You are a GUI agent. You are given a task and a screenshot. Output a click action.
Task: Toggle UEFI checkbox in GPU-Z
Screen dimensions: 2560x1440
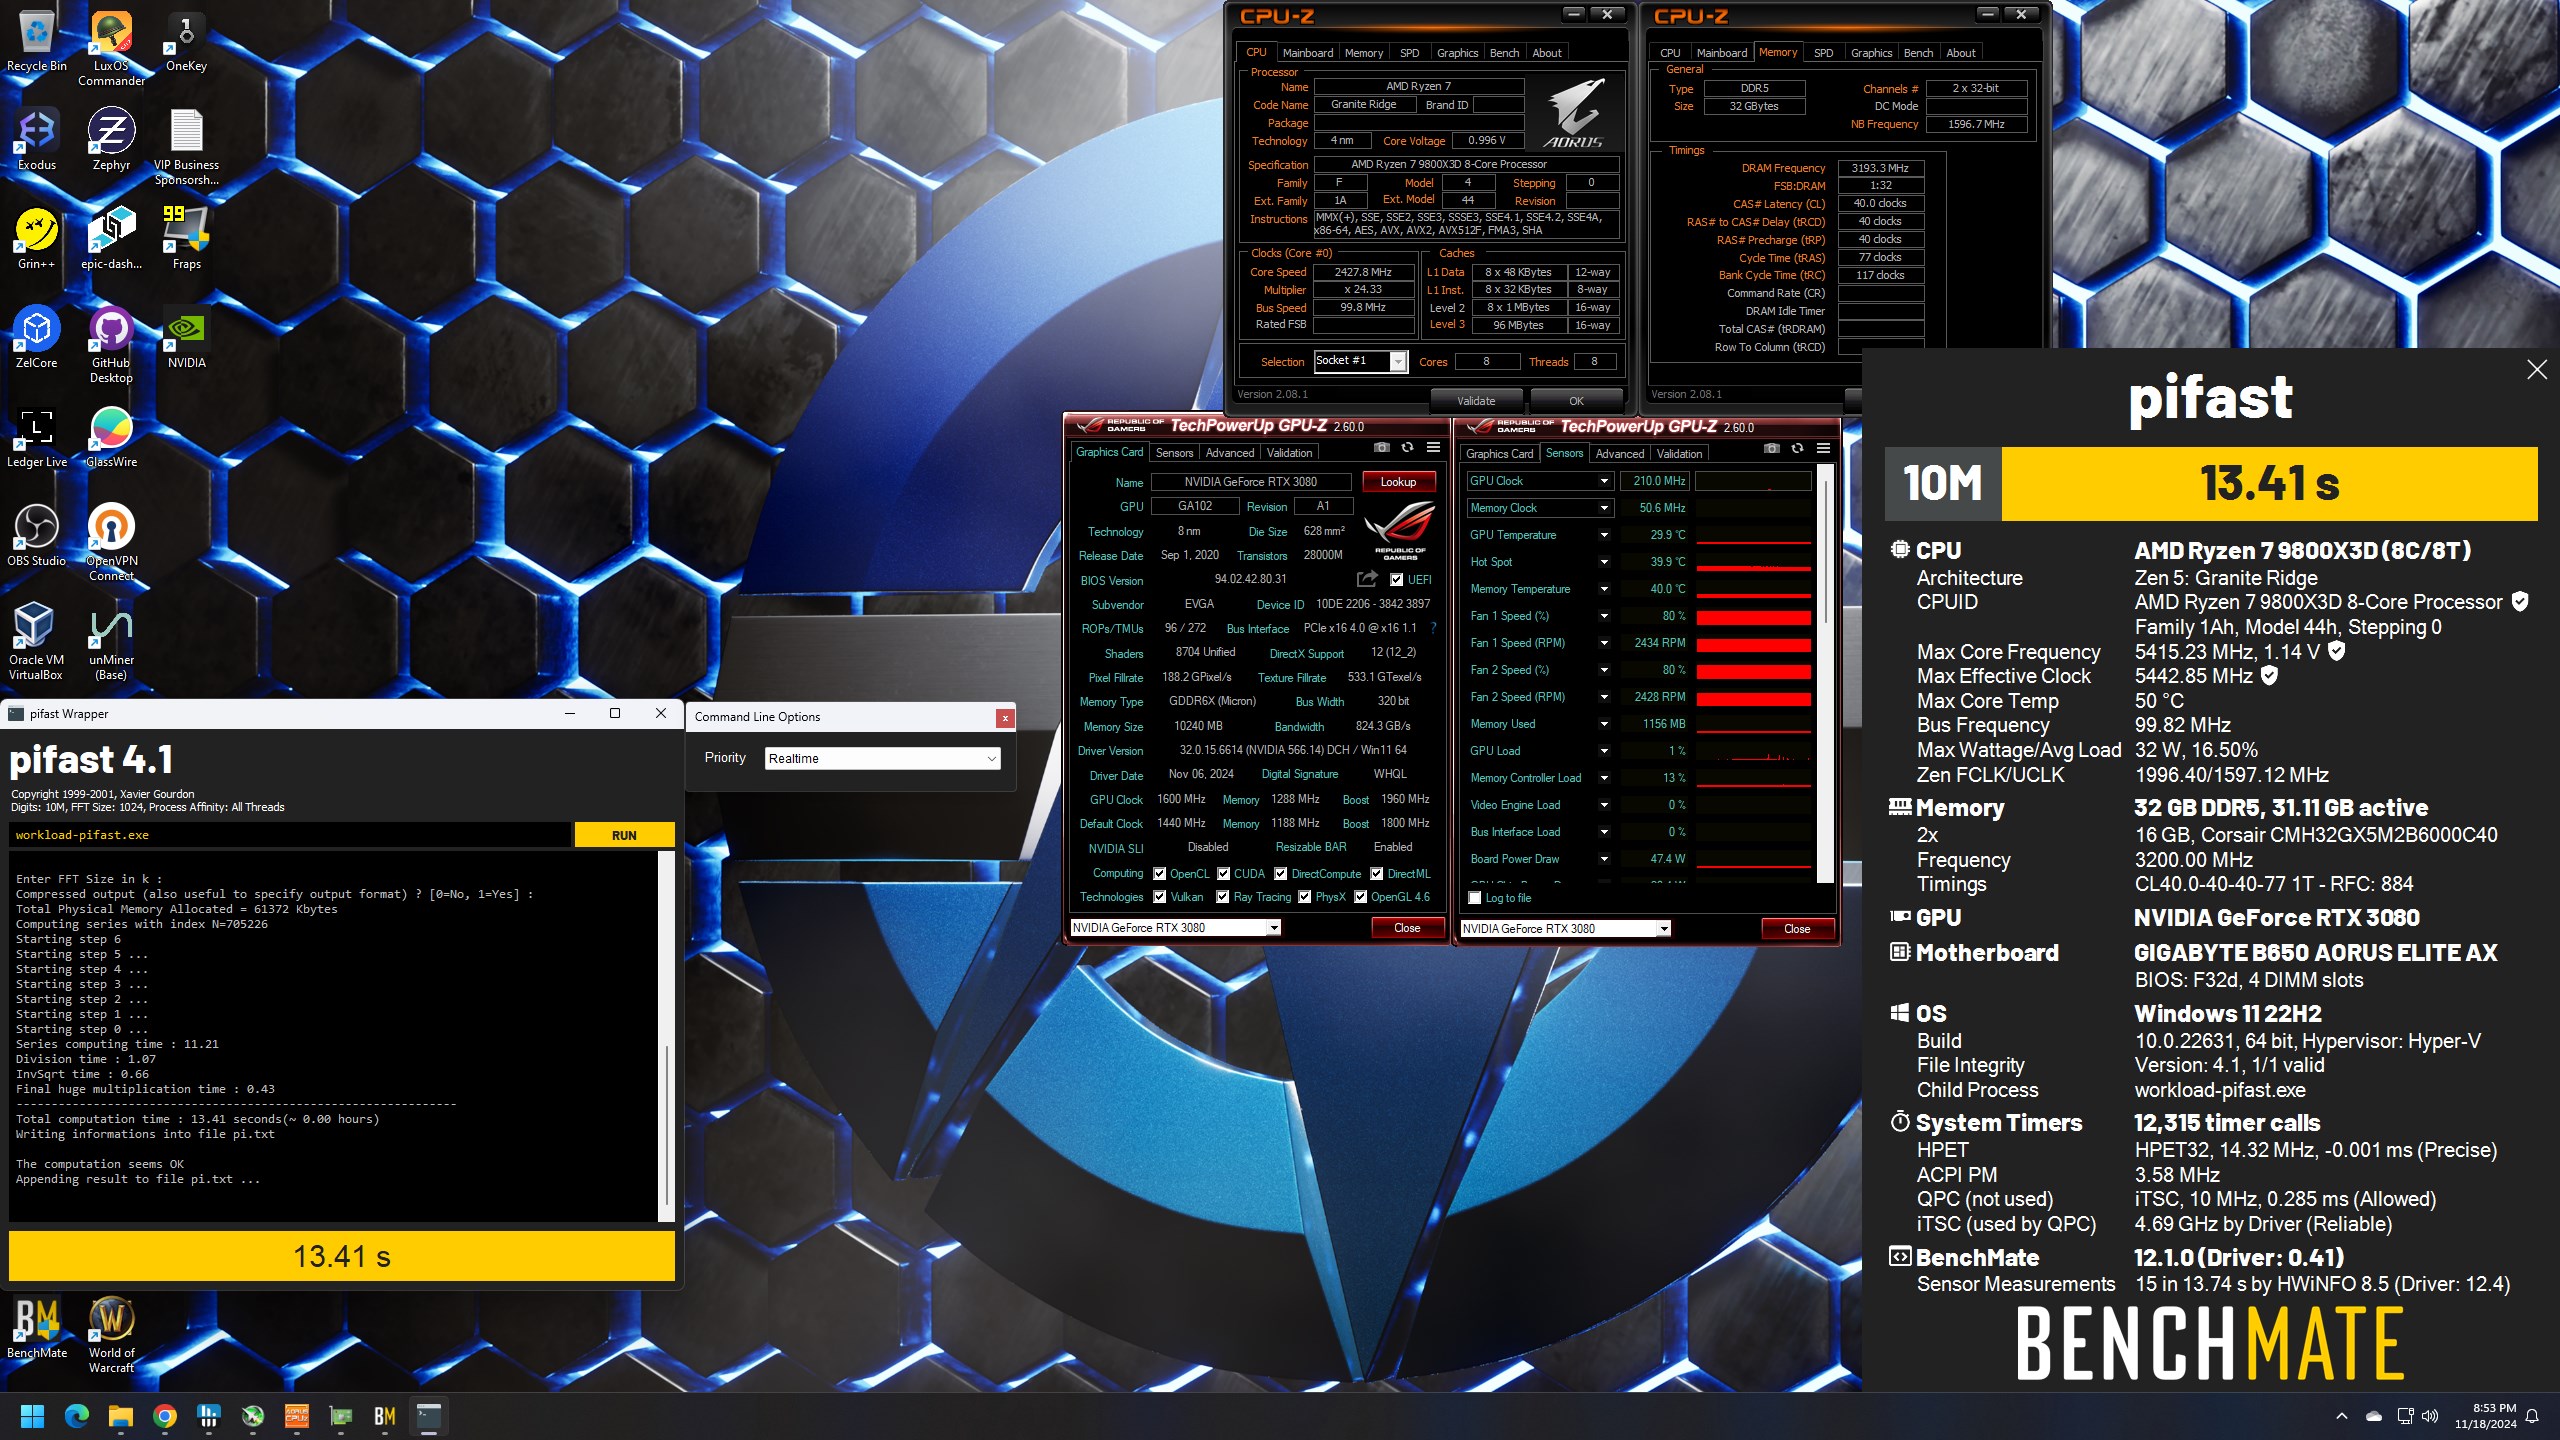click(1396, 580)
